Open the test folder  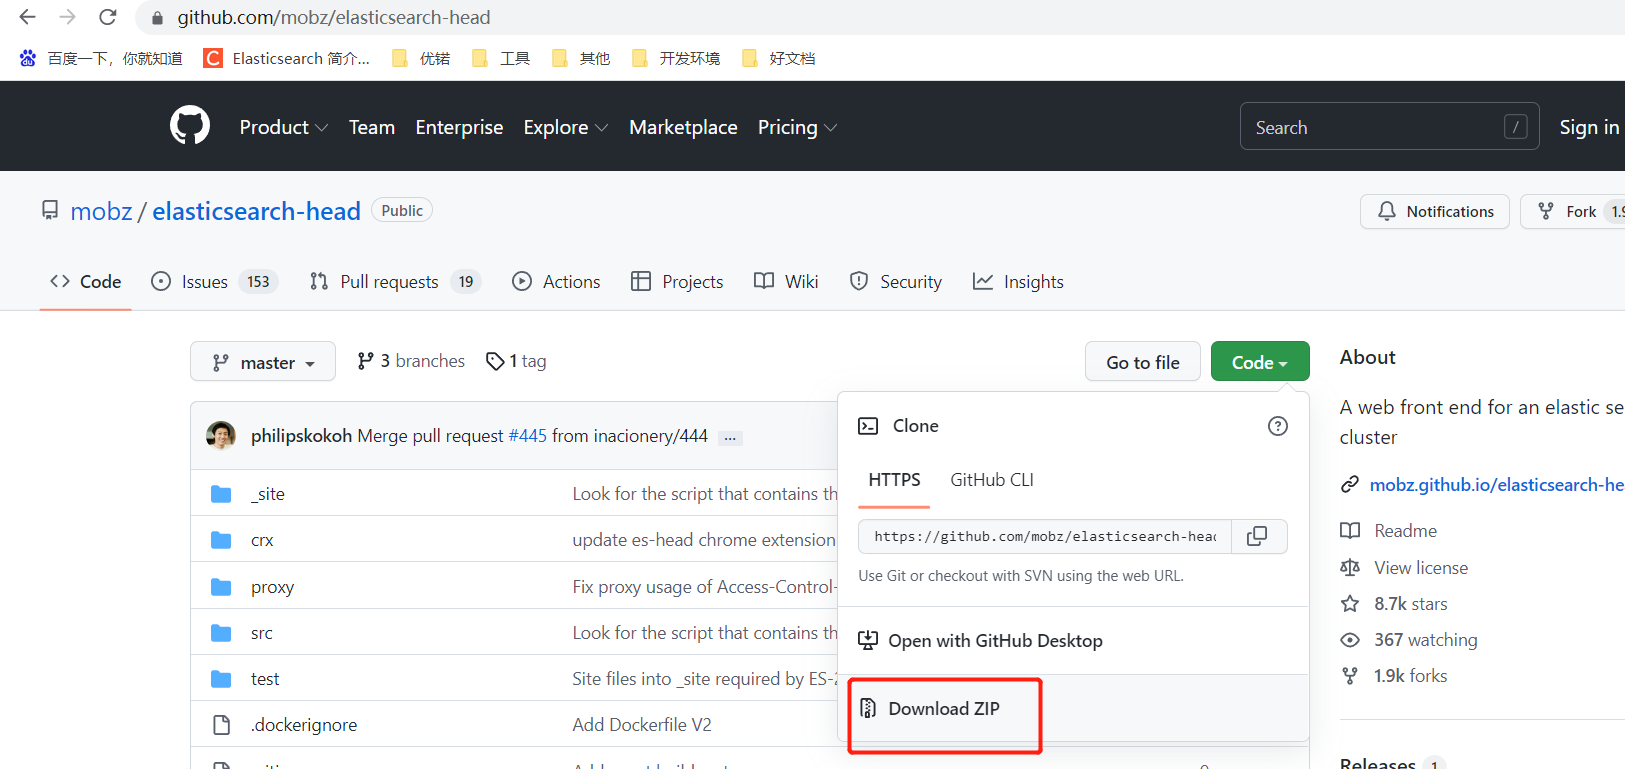click(265, 679)
